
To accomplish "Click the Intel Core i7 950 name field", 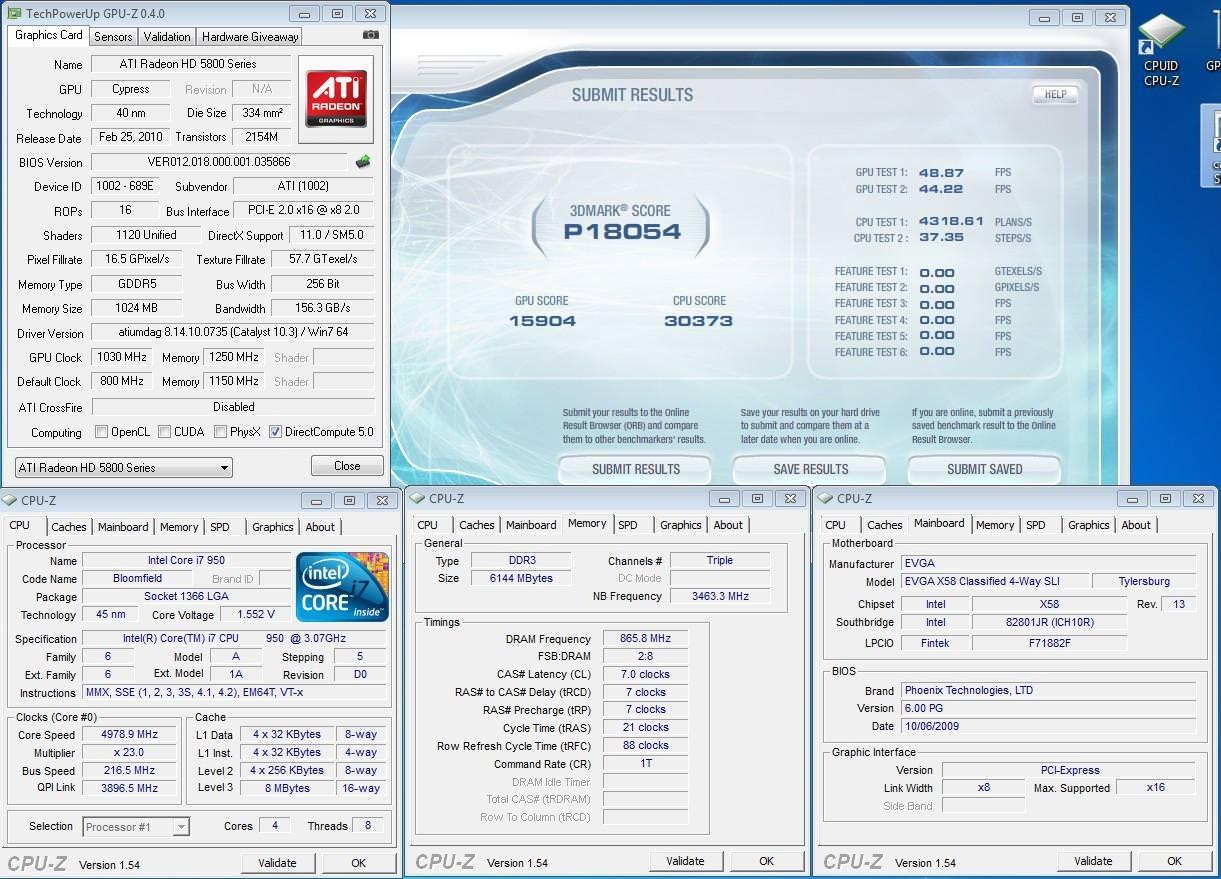I will tap(186, 561).
